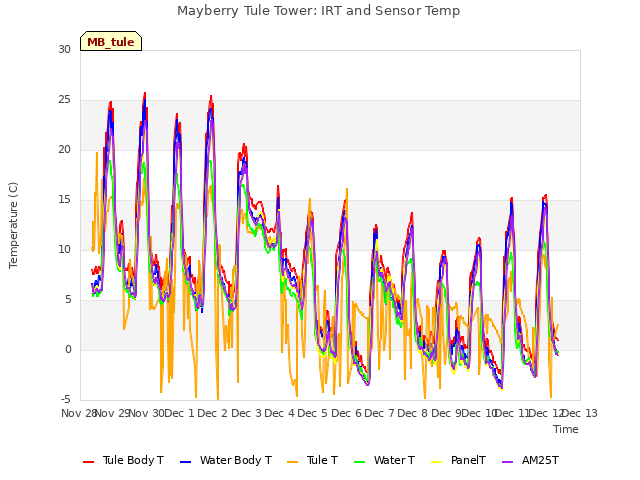Click the purple AM25T legend swatch
This screenshot has width=640, height=480.
point(507,462)
